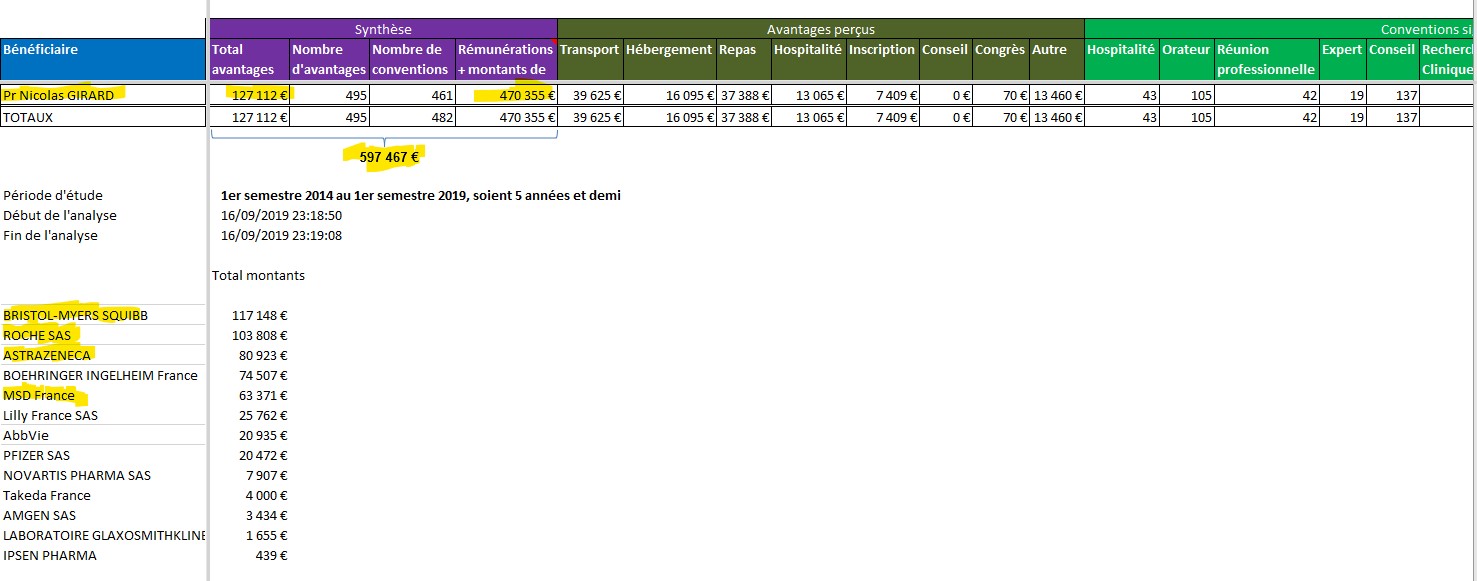Click the Fin de l'analyse label
This screenshot has width=1477, height=581.
click(51, 236)
